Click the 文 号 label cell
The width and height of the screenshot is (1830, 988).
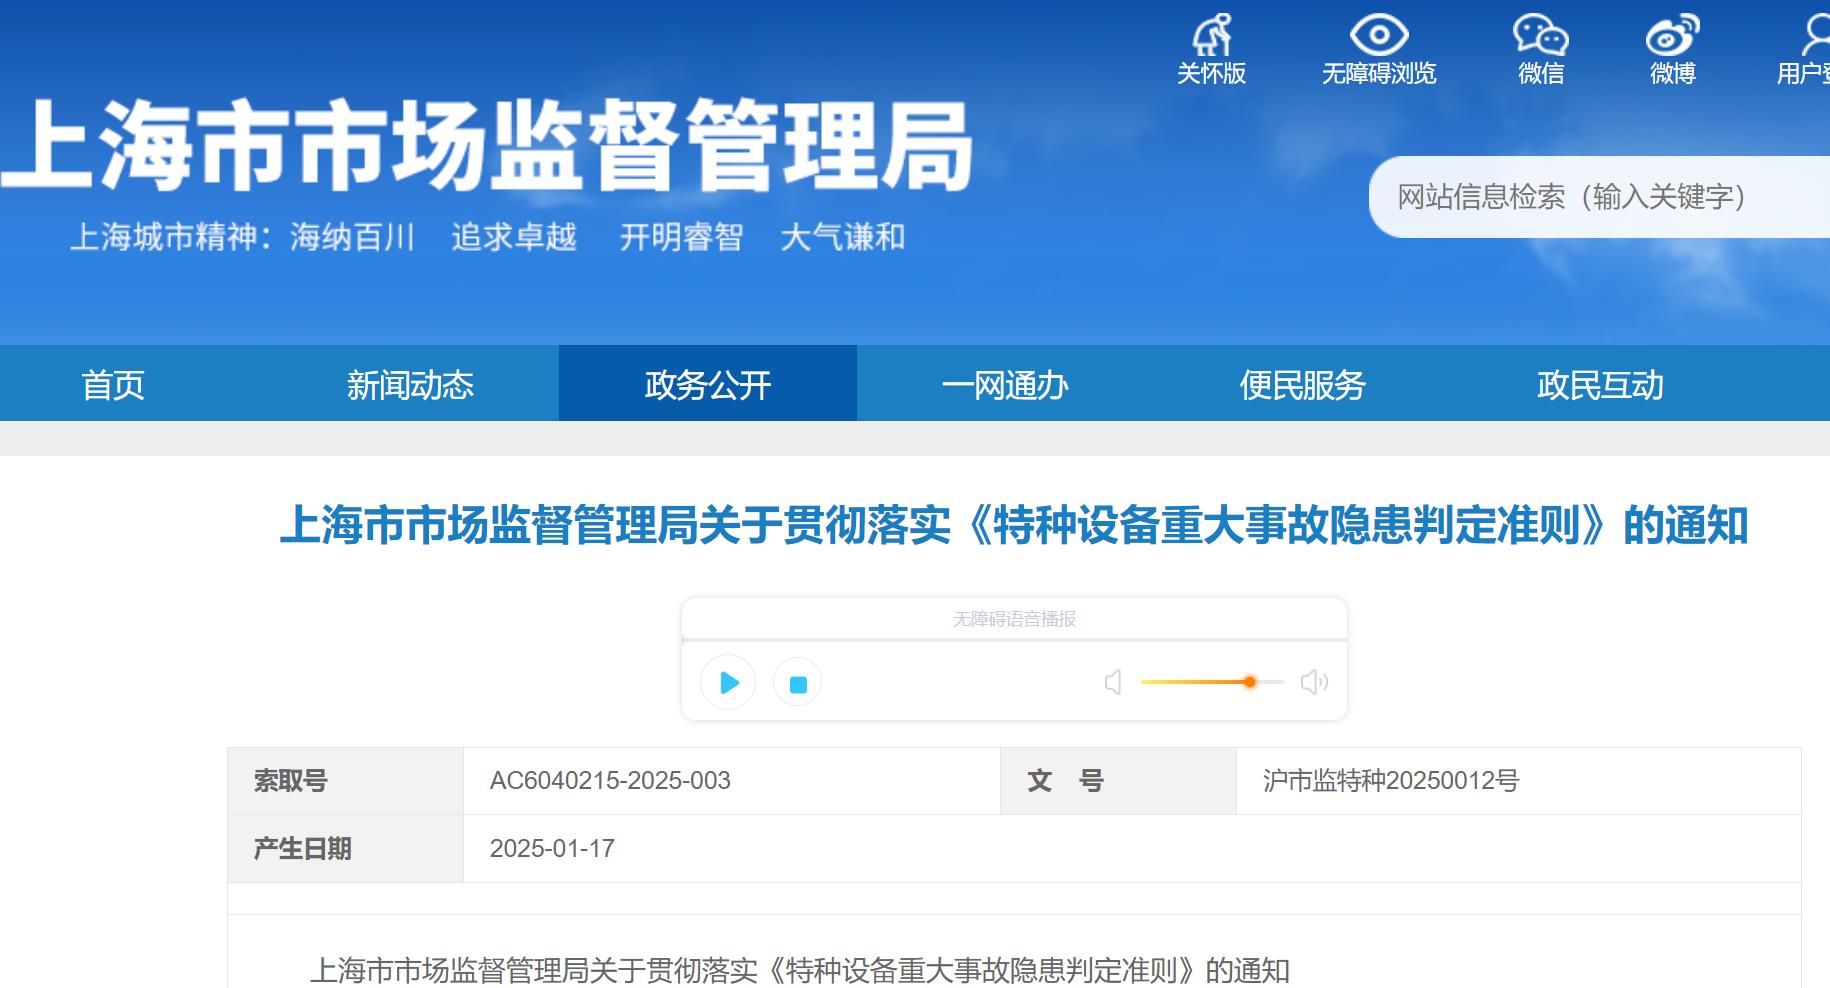coord(1118,781)
